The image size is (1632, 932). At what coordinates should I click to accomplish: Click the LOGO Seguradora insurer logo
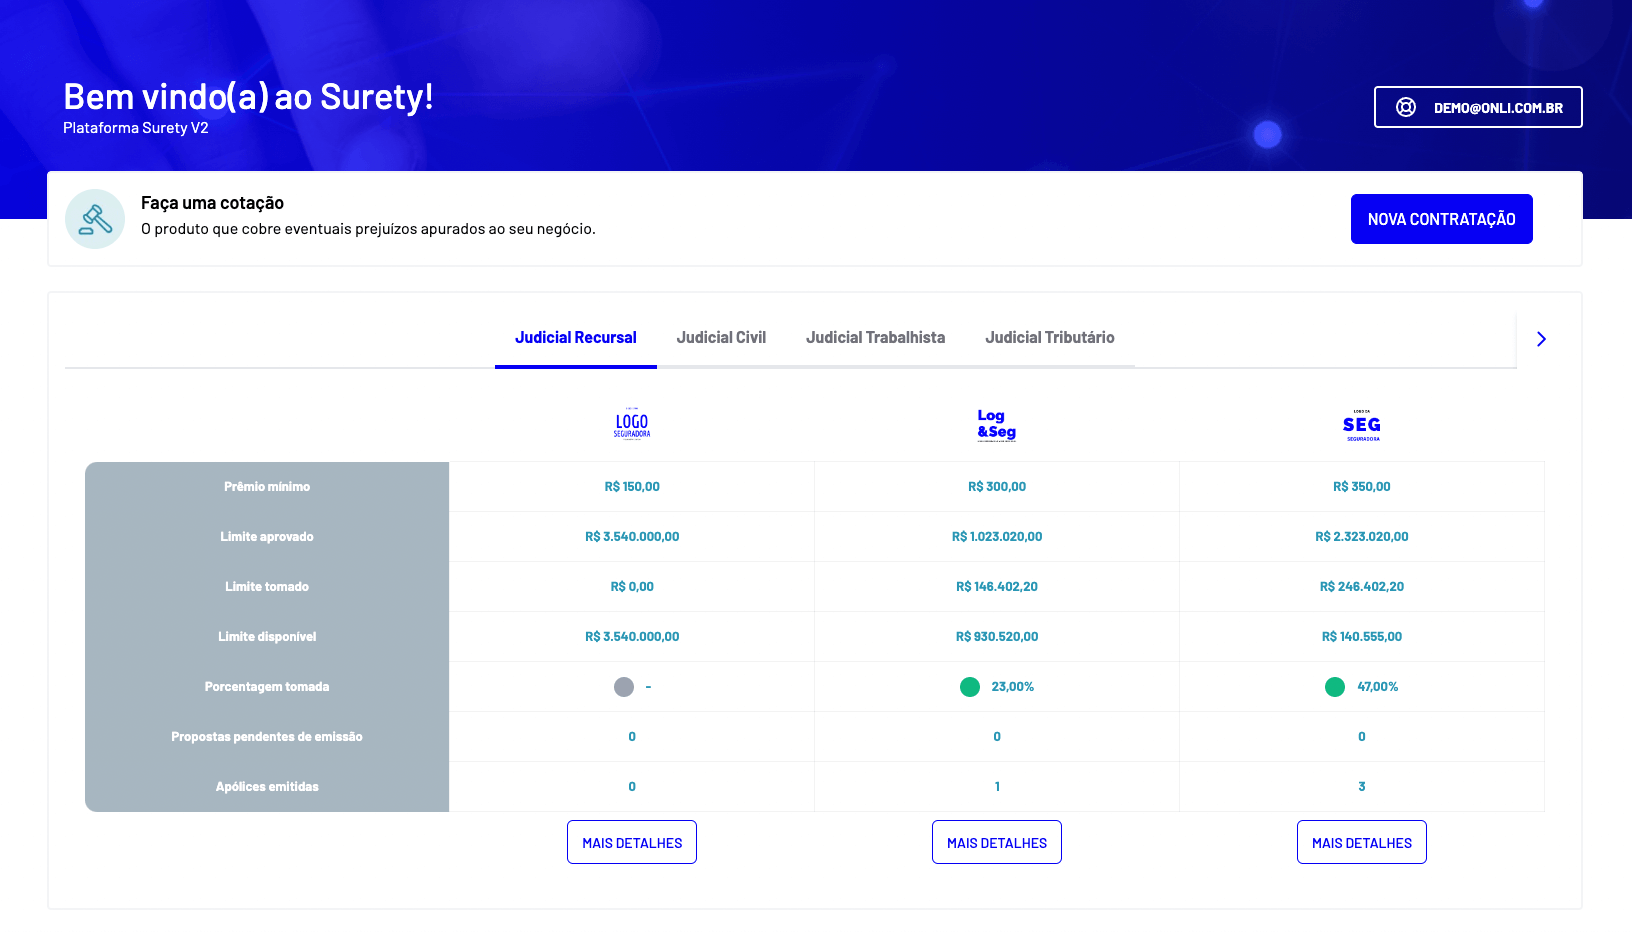tap(632, 424)
